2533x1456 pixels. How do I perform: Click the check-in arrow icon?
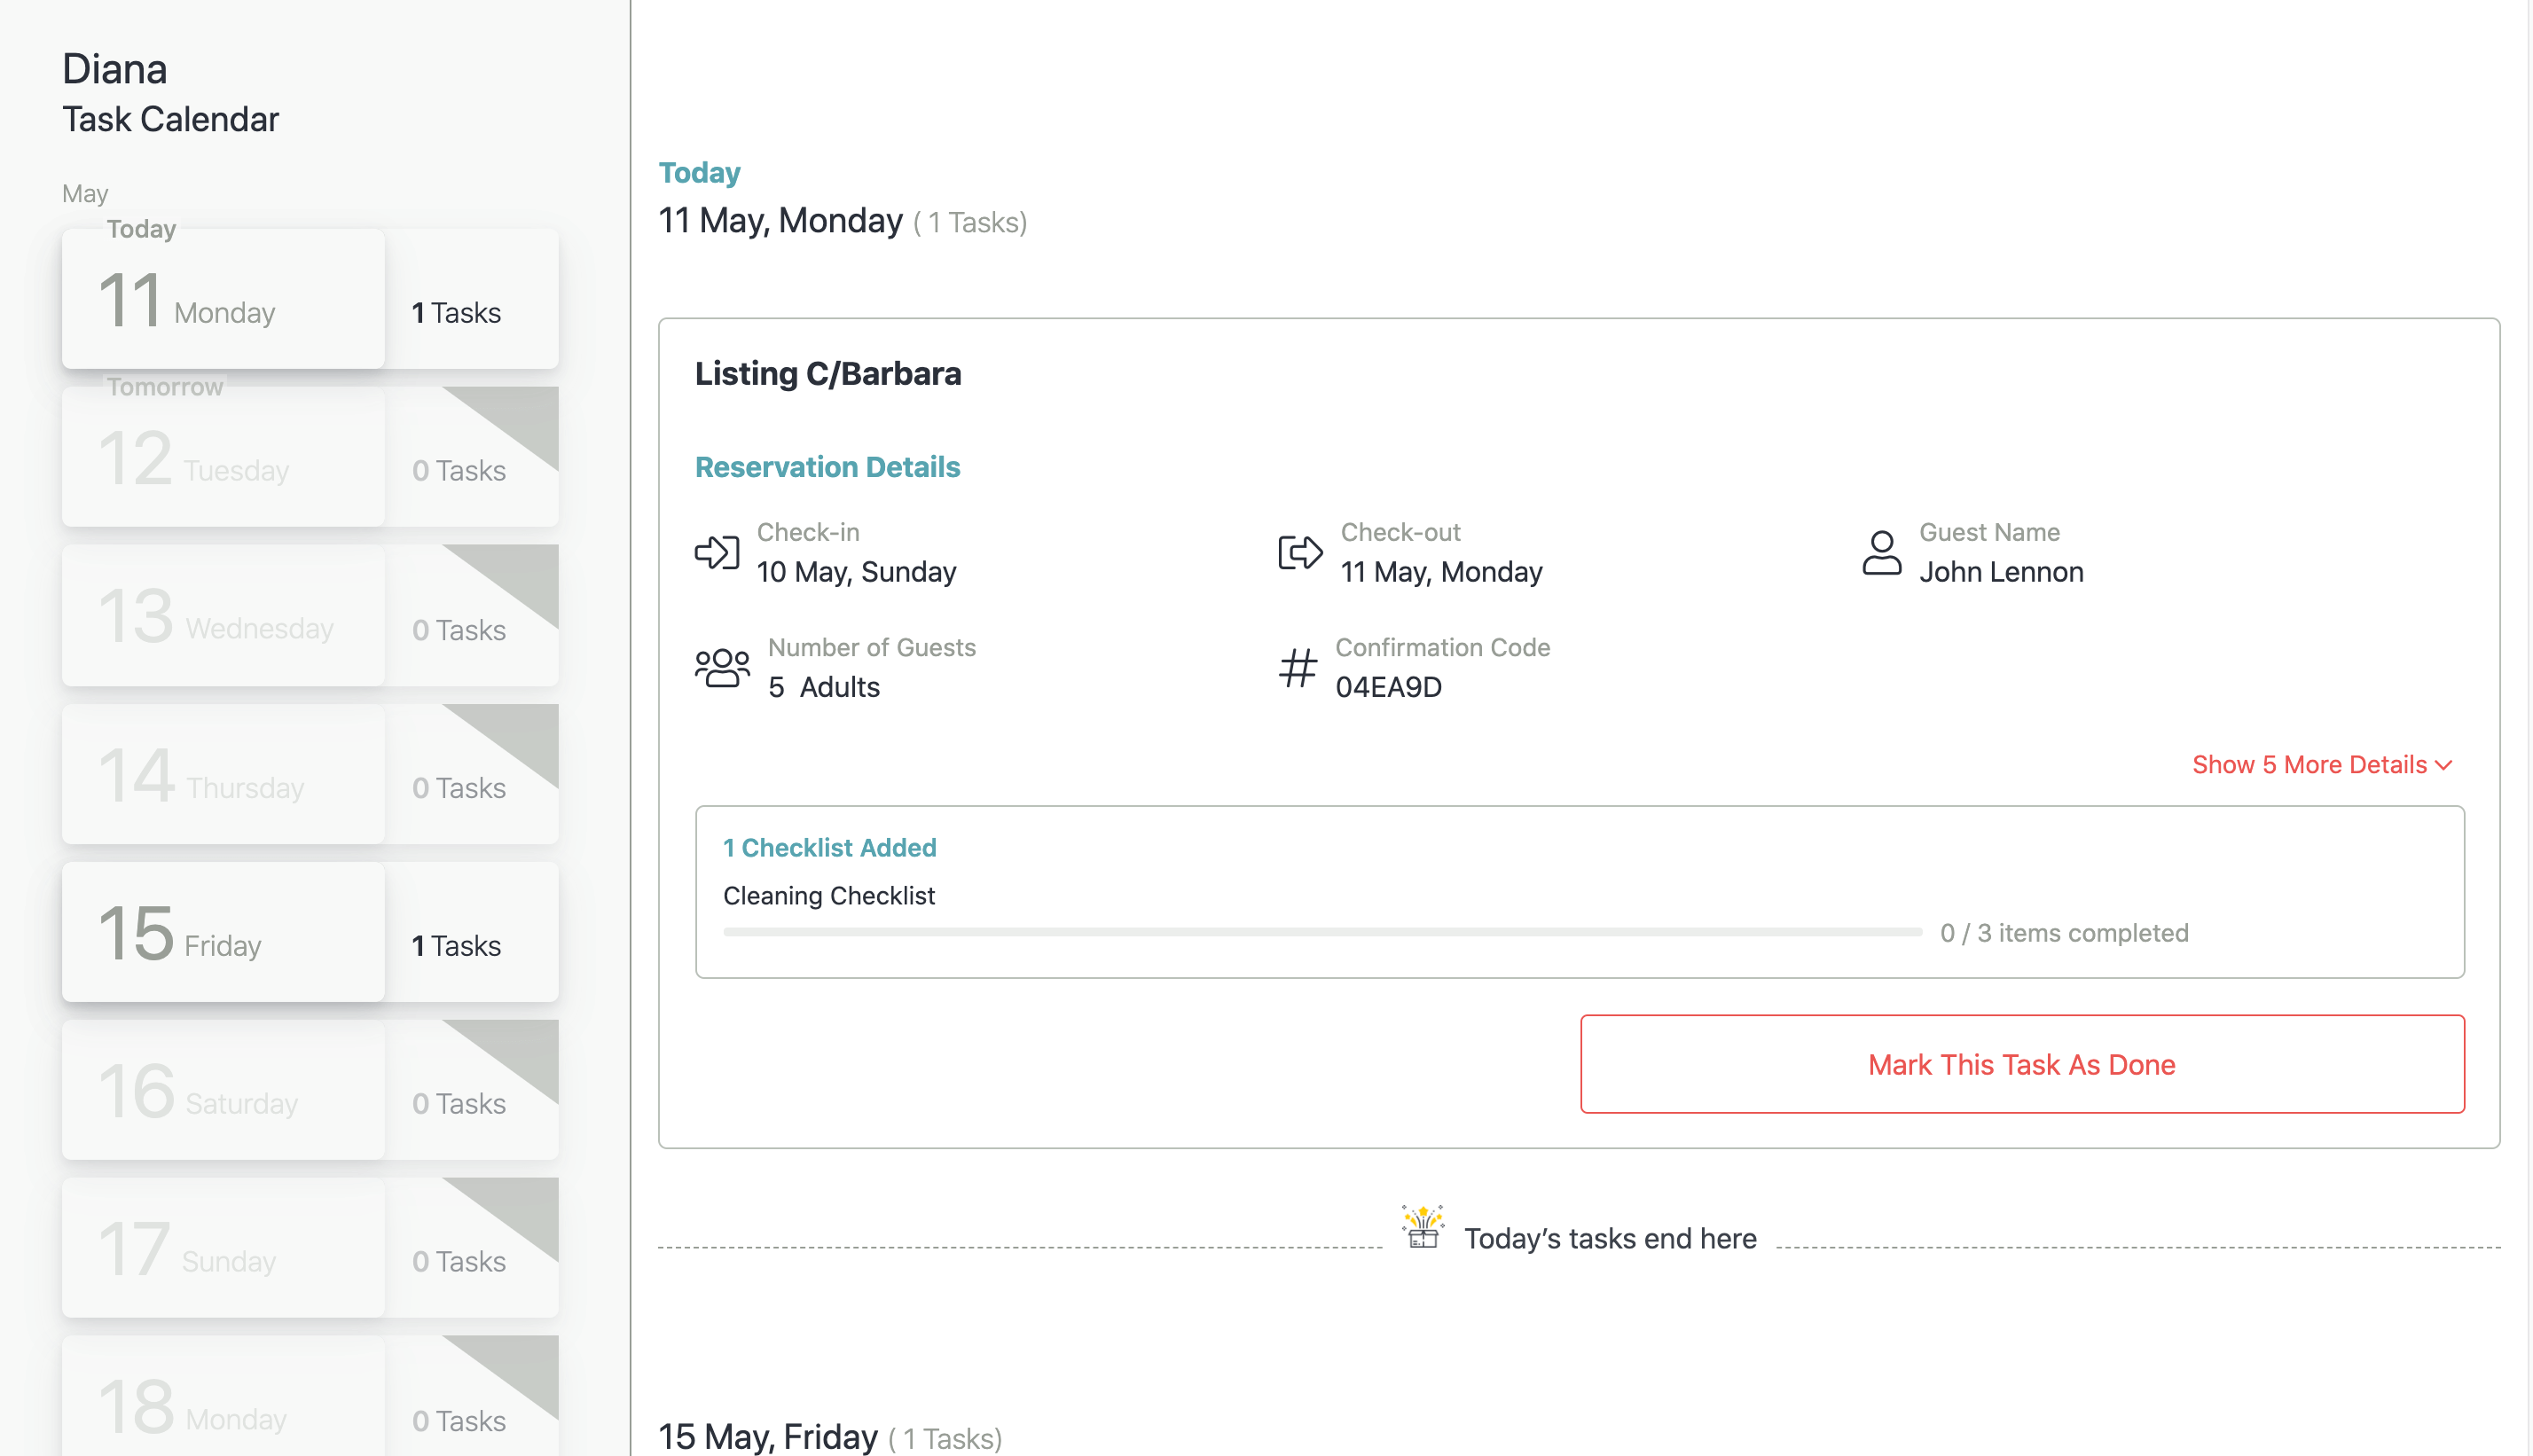coord(717,552)
